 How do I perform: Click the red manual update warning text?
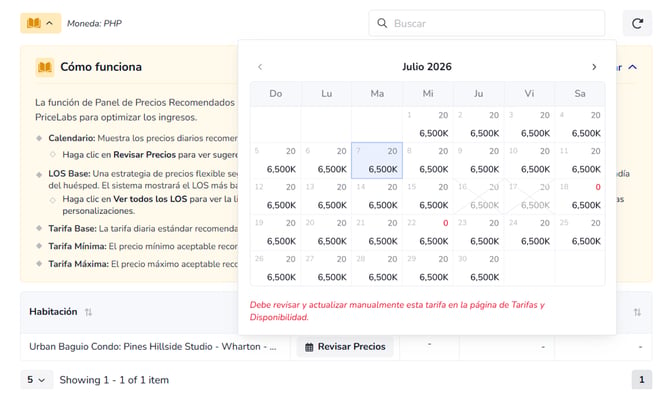(x=397, y=311)
